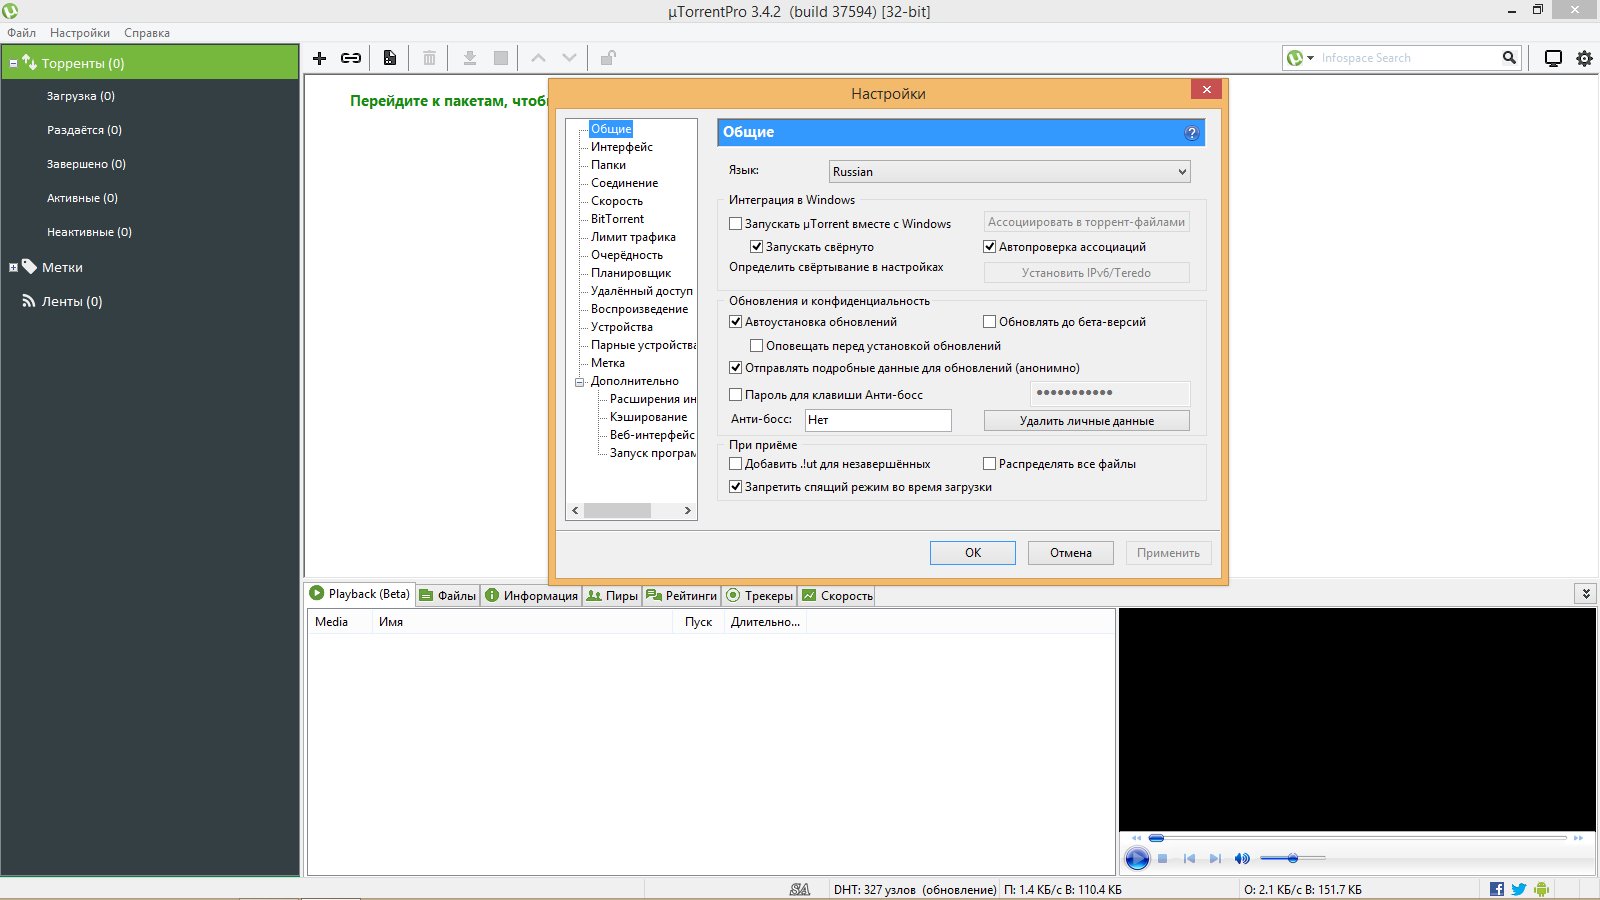Move torrent down in queue arrow

tap(569, 58)
